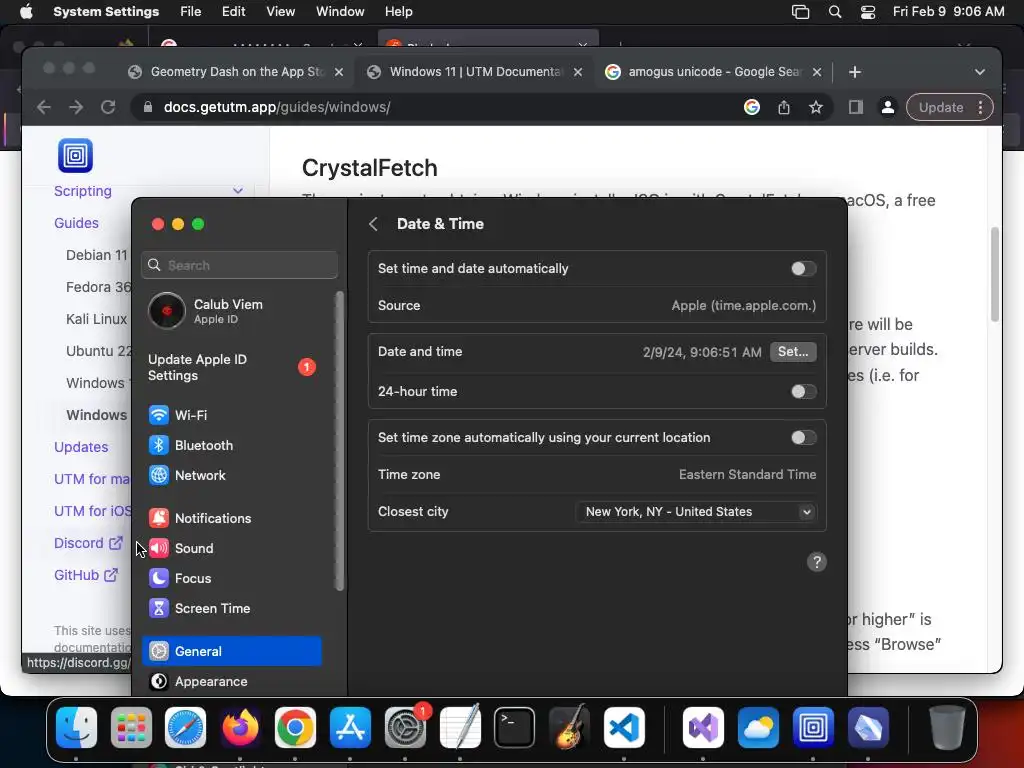Open Update Apple ID Settings item
This screenshot has height=768, width=1024.
click(232, 367)
